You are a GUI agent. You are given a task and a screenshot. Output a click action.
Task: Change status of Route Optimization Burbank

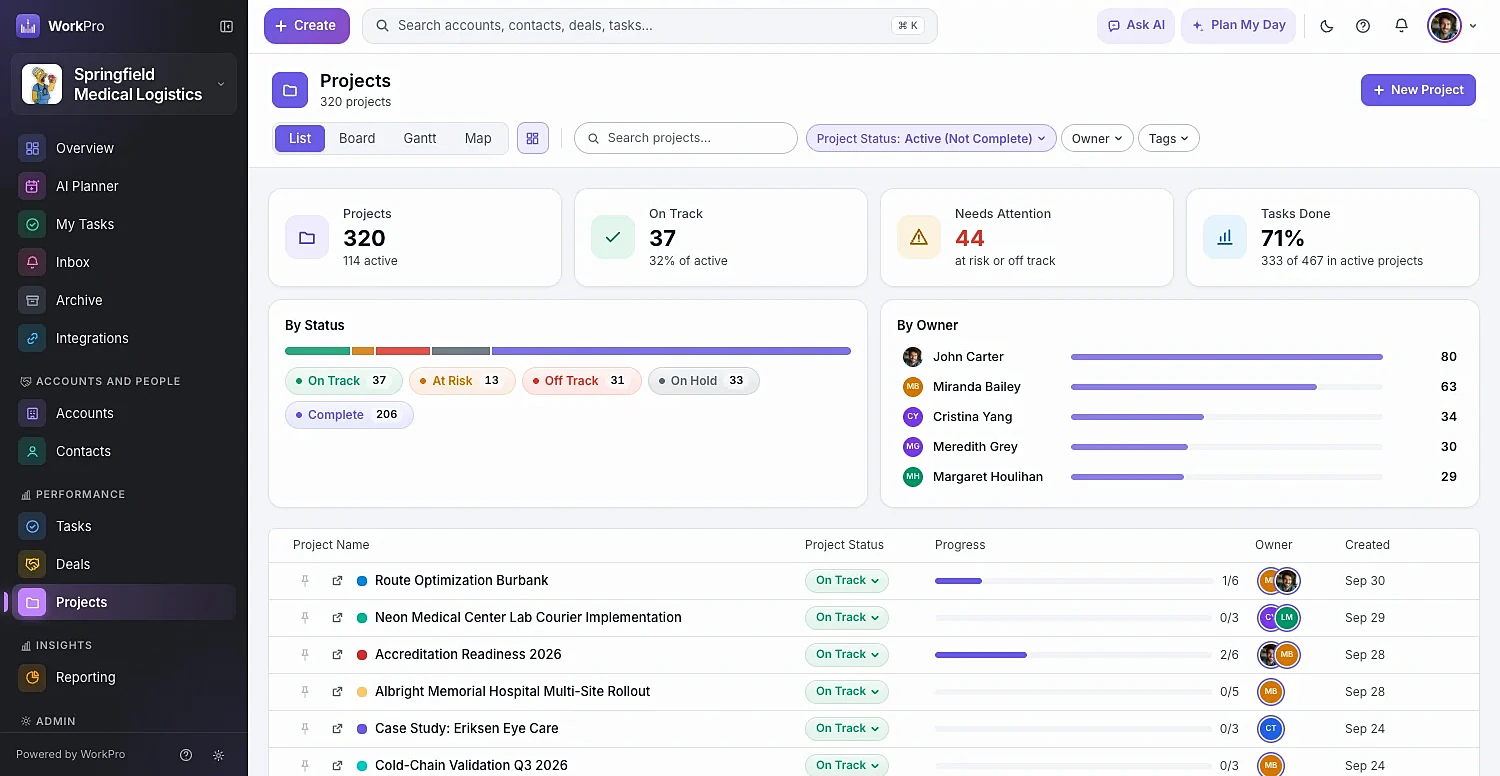pyautogui.click(x=847, y=581)
